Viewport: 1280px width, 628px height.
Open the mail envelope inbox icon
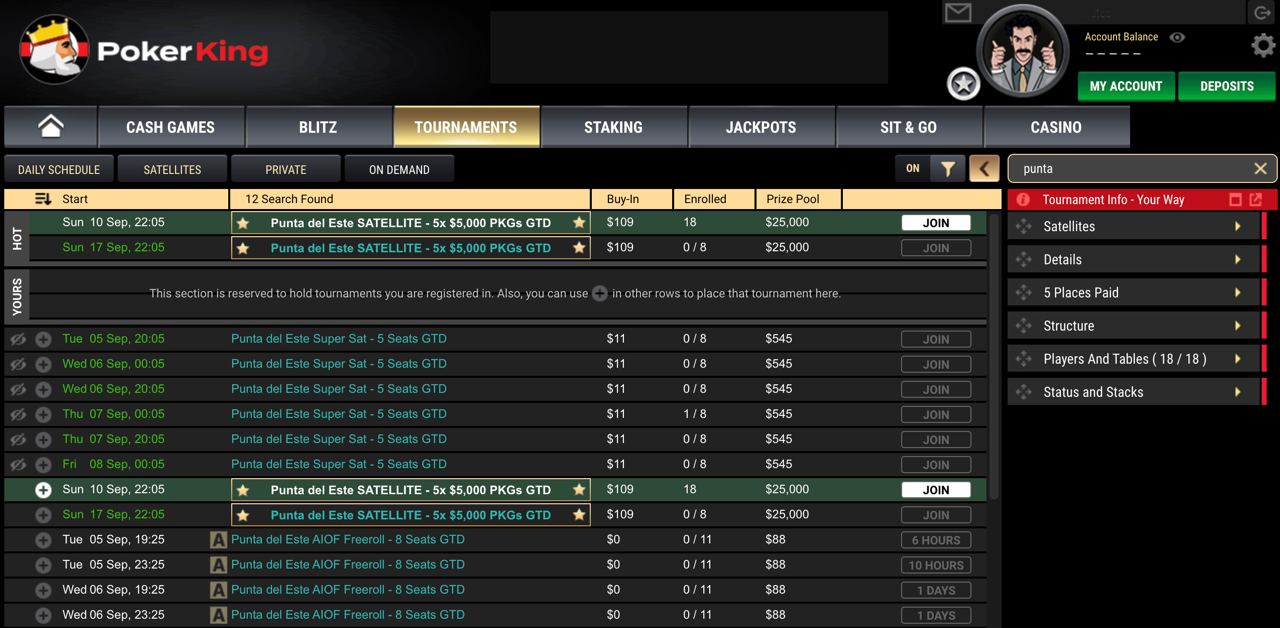point(958,12)
